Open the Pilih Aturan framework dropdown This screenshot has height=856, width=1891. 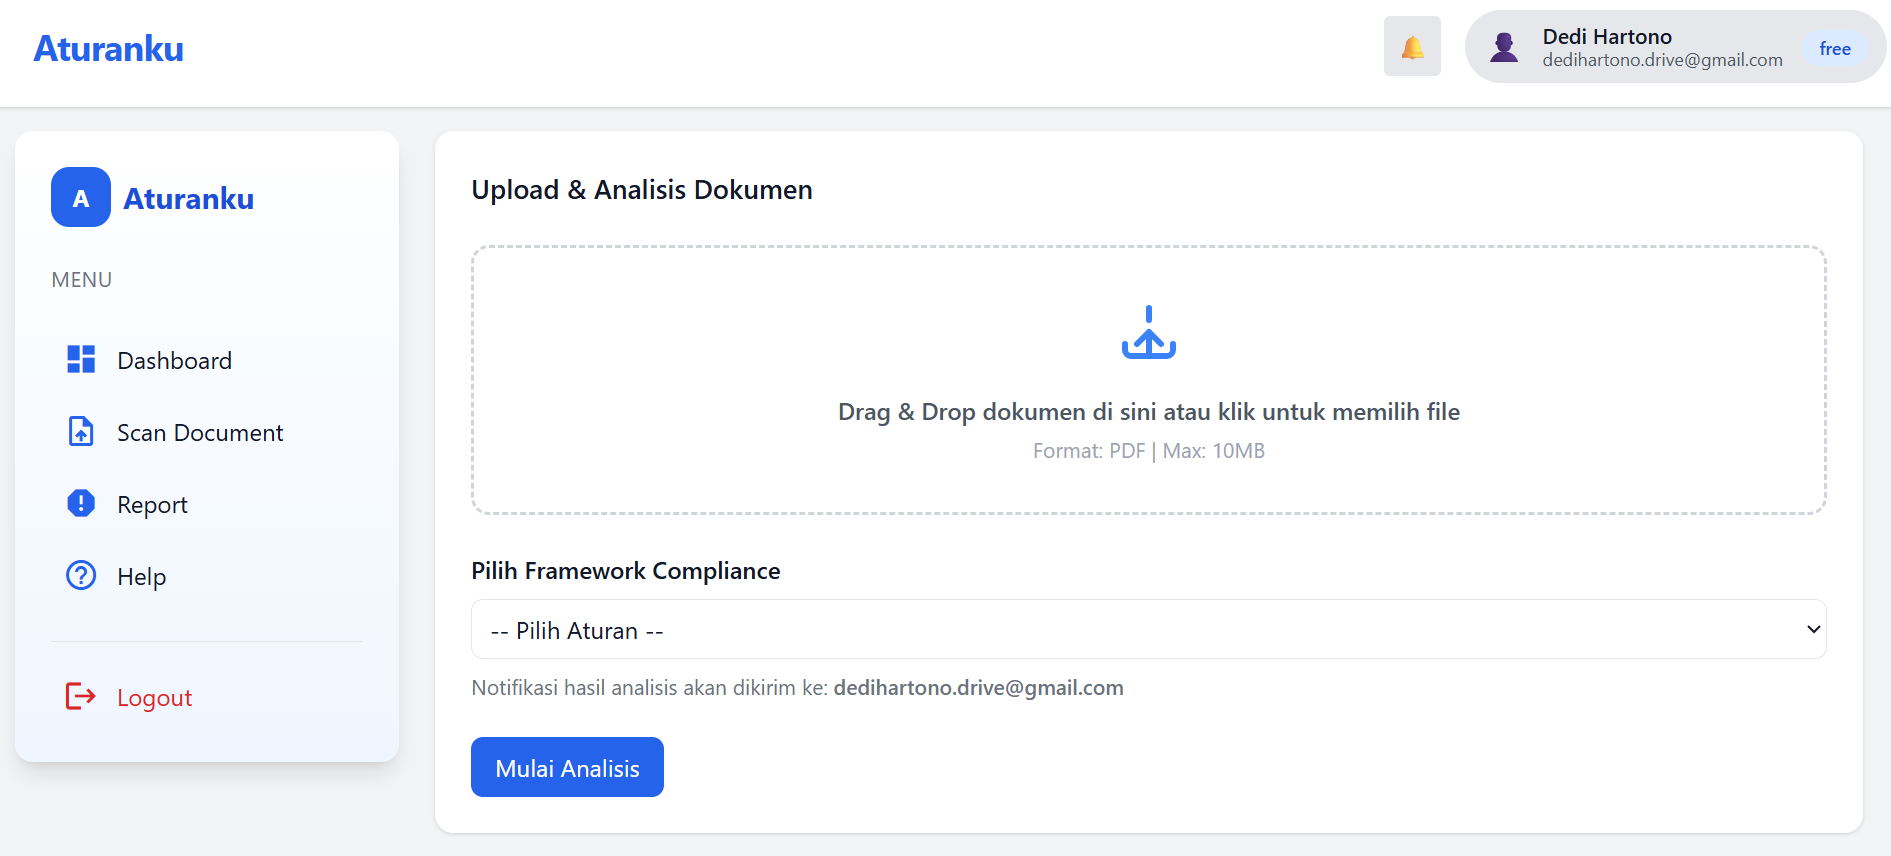pos(1148,629)
